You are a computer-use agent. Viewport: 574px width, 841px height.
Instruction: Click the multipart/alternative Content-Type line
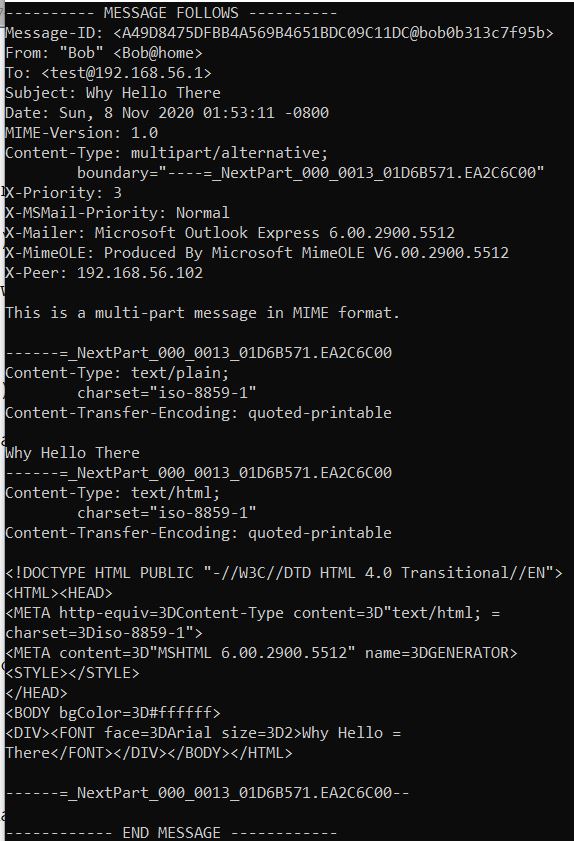pos(166,153)
